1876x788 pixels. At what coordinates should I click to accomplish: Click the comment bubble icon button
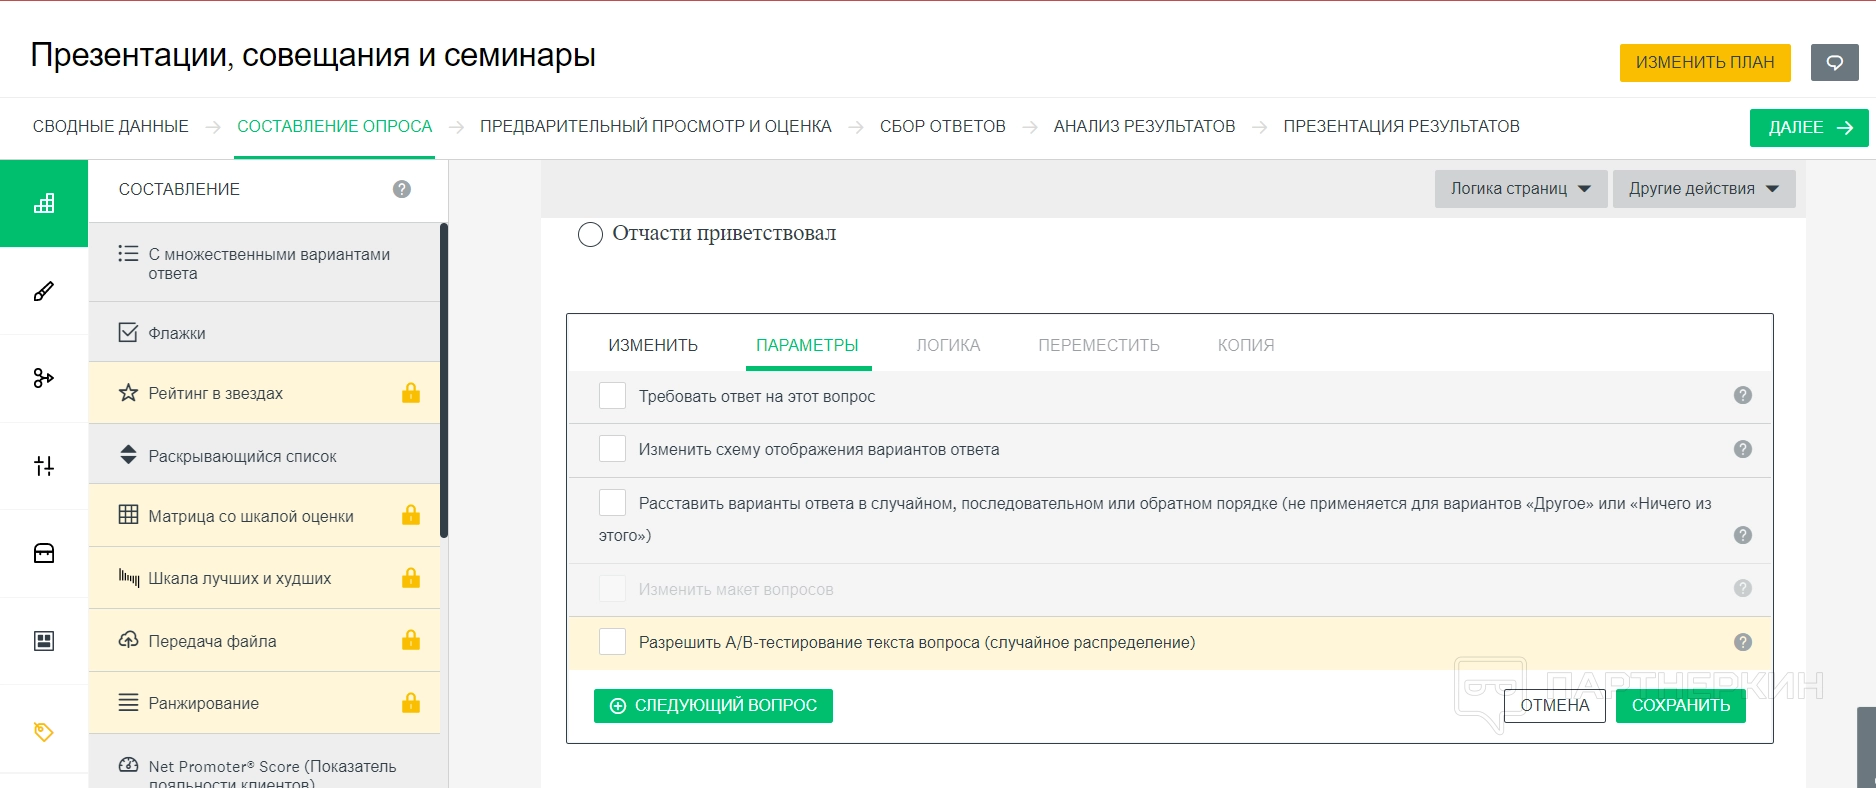[x=1835, y=62]
